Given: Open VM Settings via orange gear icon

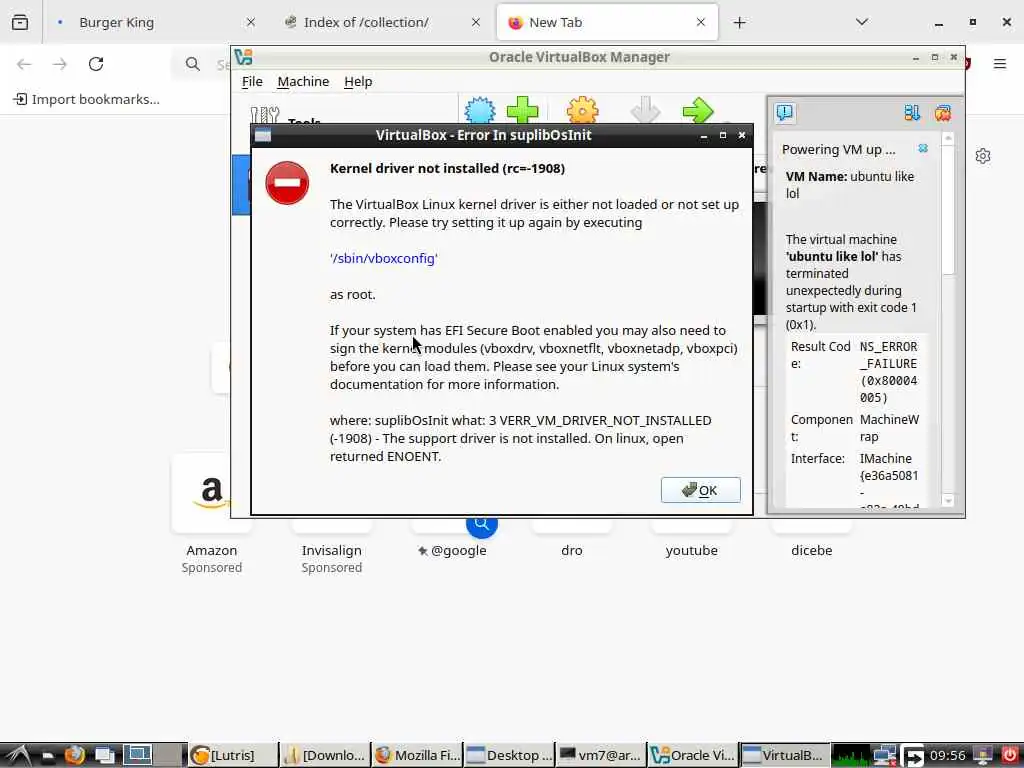Looking at the screenshot, I should pyautogui.click(x=583, y=111).
